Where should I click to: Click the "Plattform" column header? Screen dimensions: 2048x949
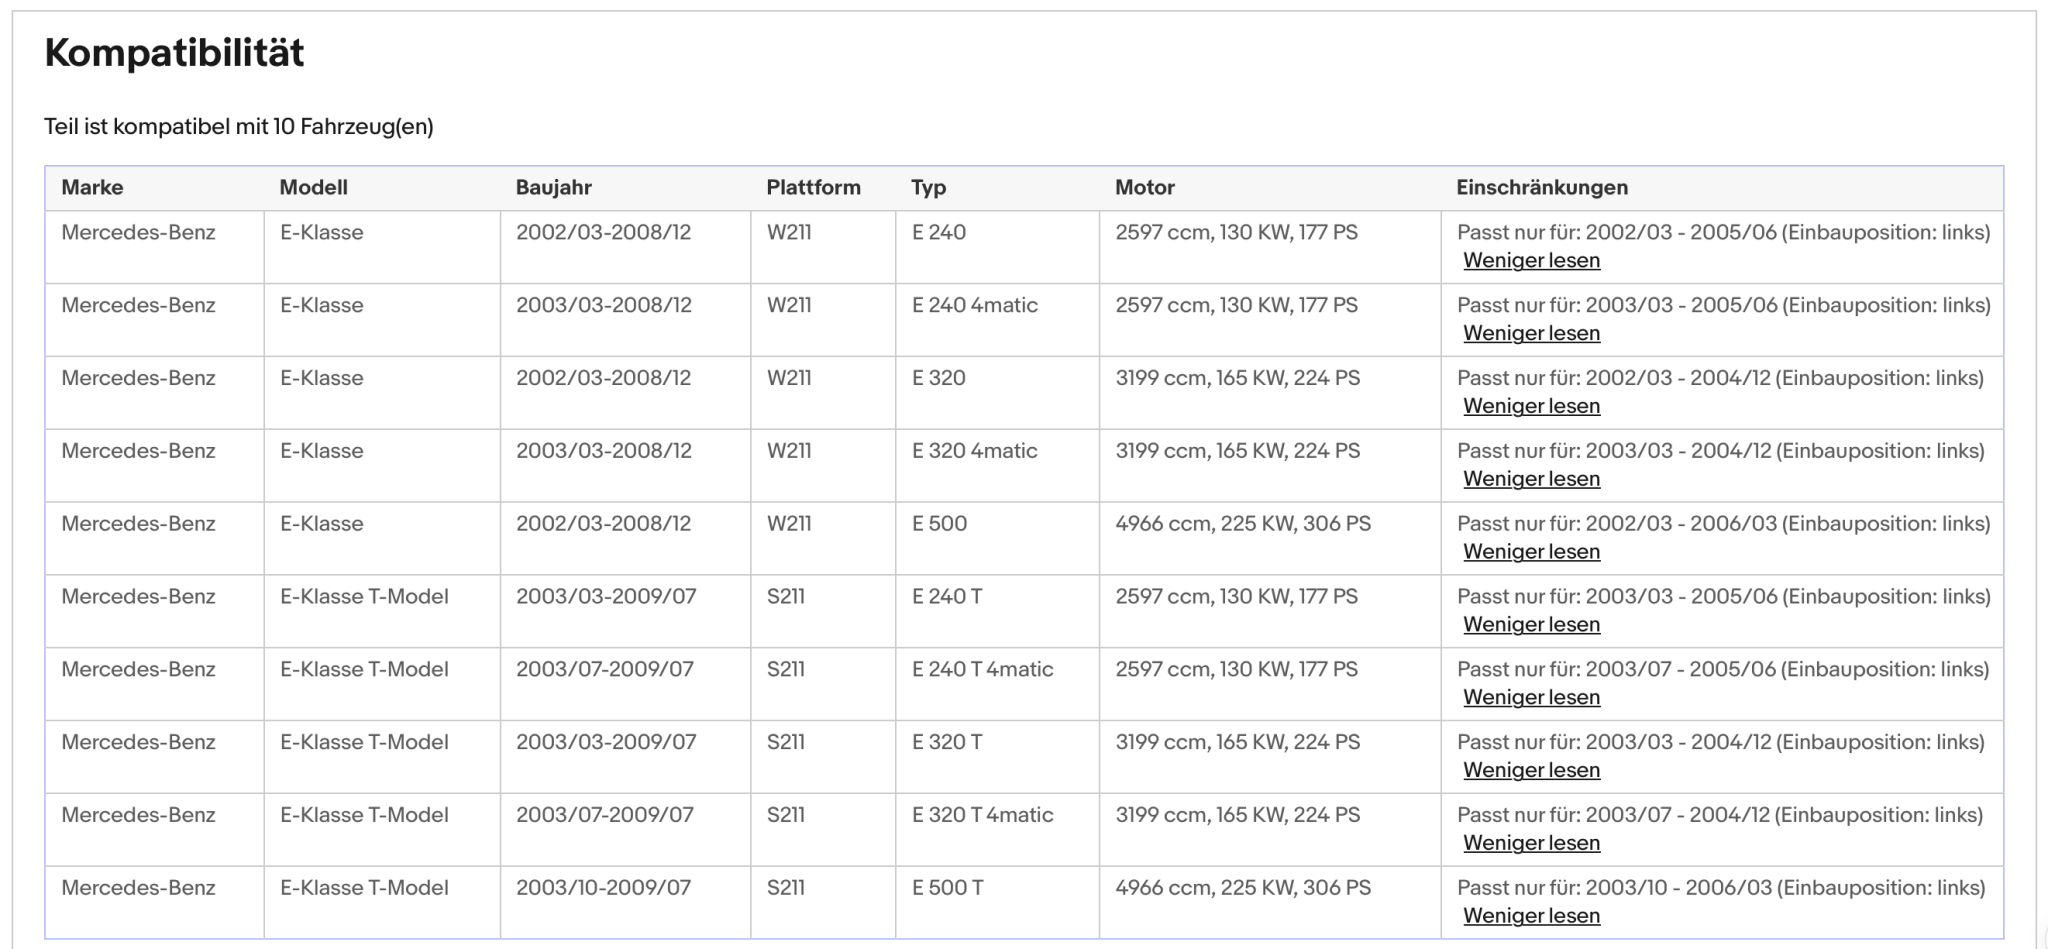click(x=813, y=187)
